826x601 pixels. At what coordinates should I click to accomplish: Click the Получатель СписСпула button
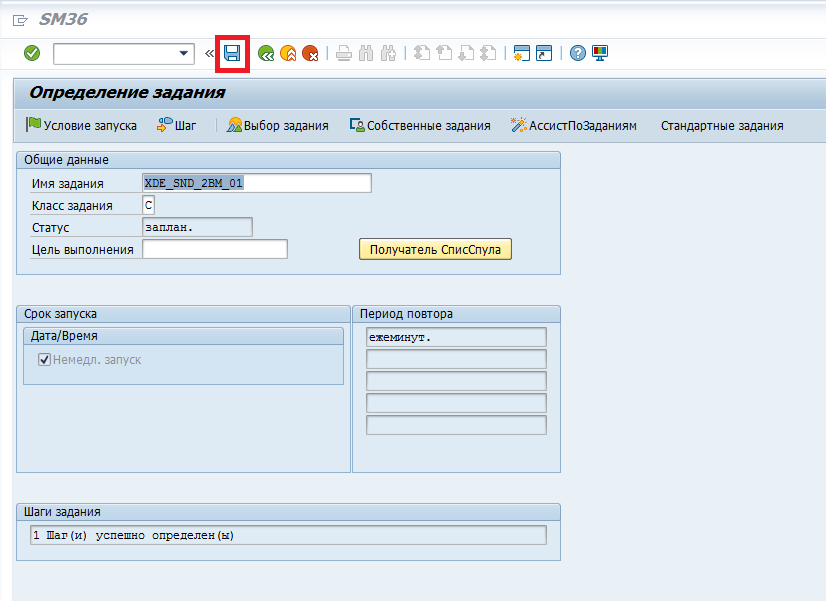[435, 249]
